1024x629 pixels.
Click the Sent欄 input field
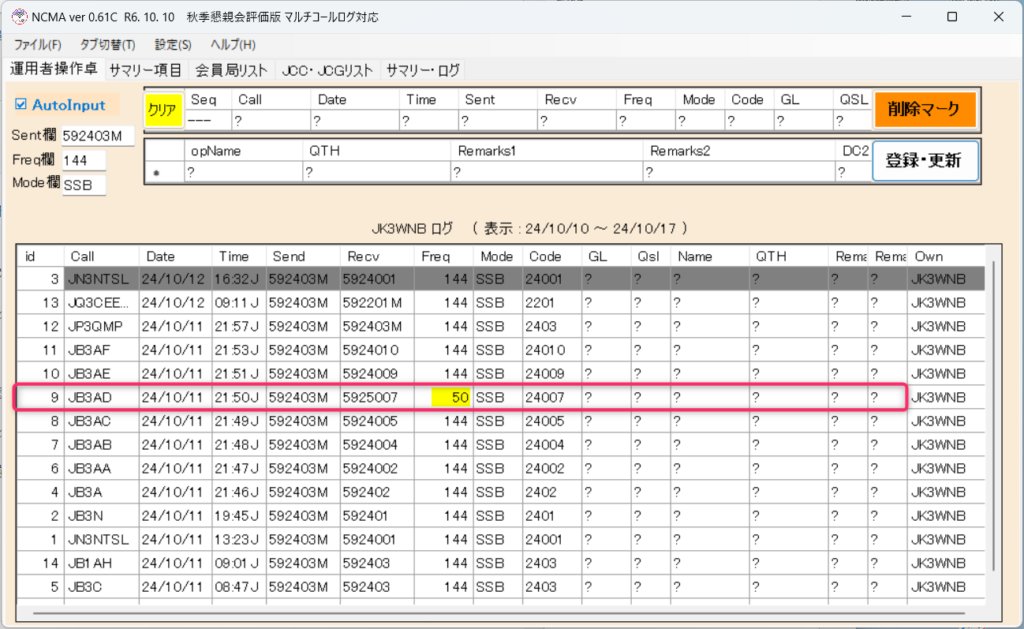pyautogui.click(x=97, y=136)
